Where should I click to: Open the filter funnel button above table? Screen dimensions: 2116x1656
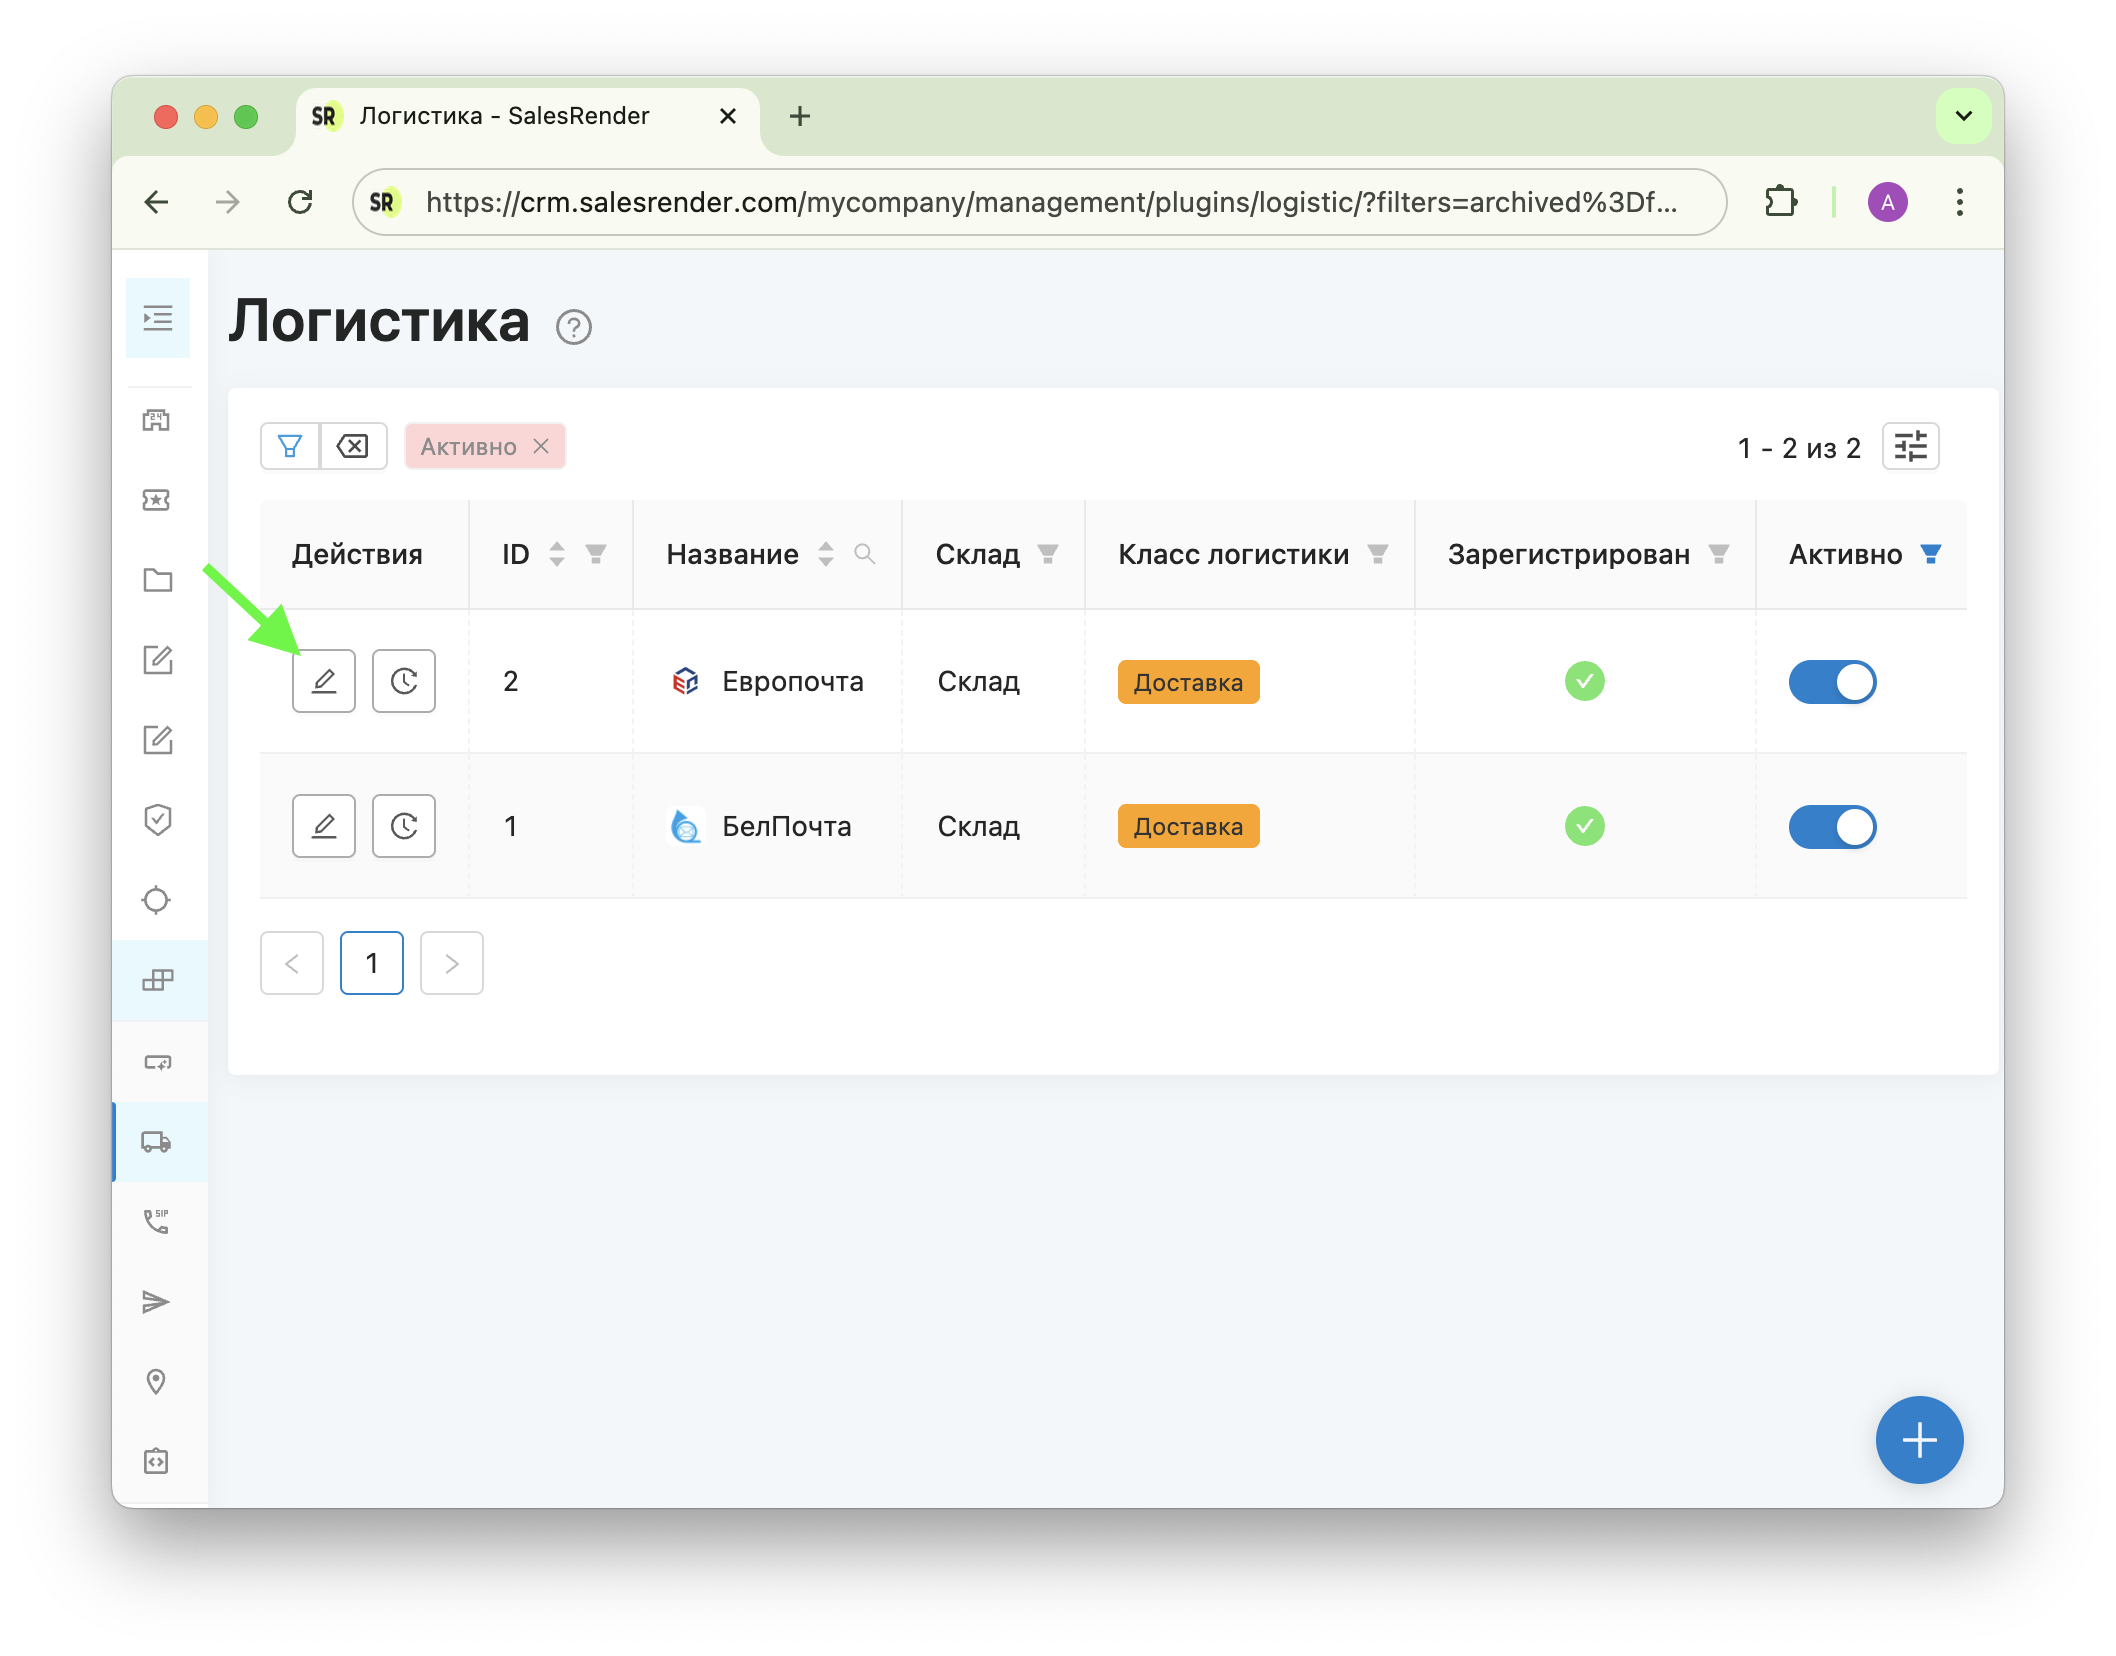[290, 446]
